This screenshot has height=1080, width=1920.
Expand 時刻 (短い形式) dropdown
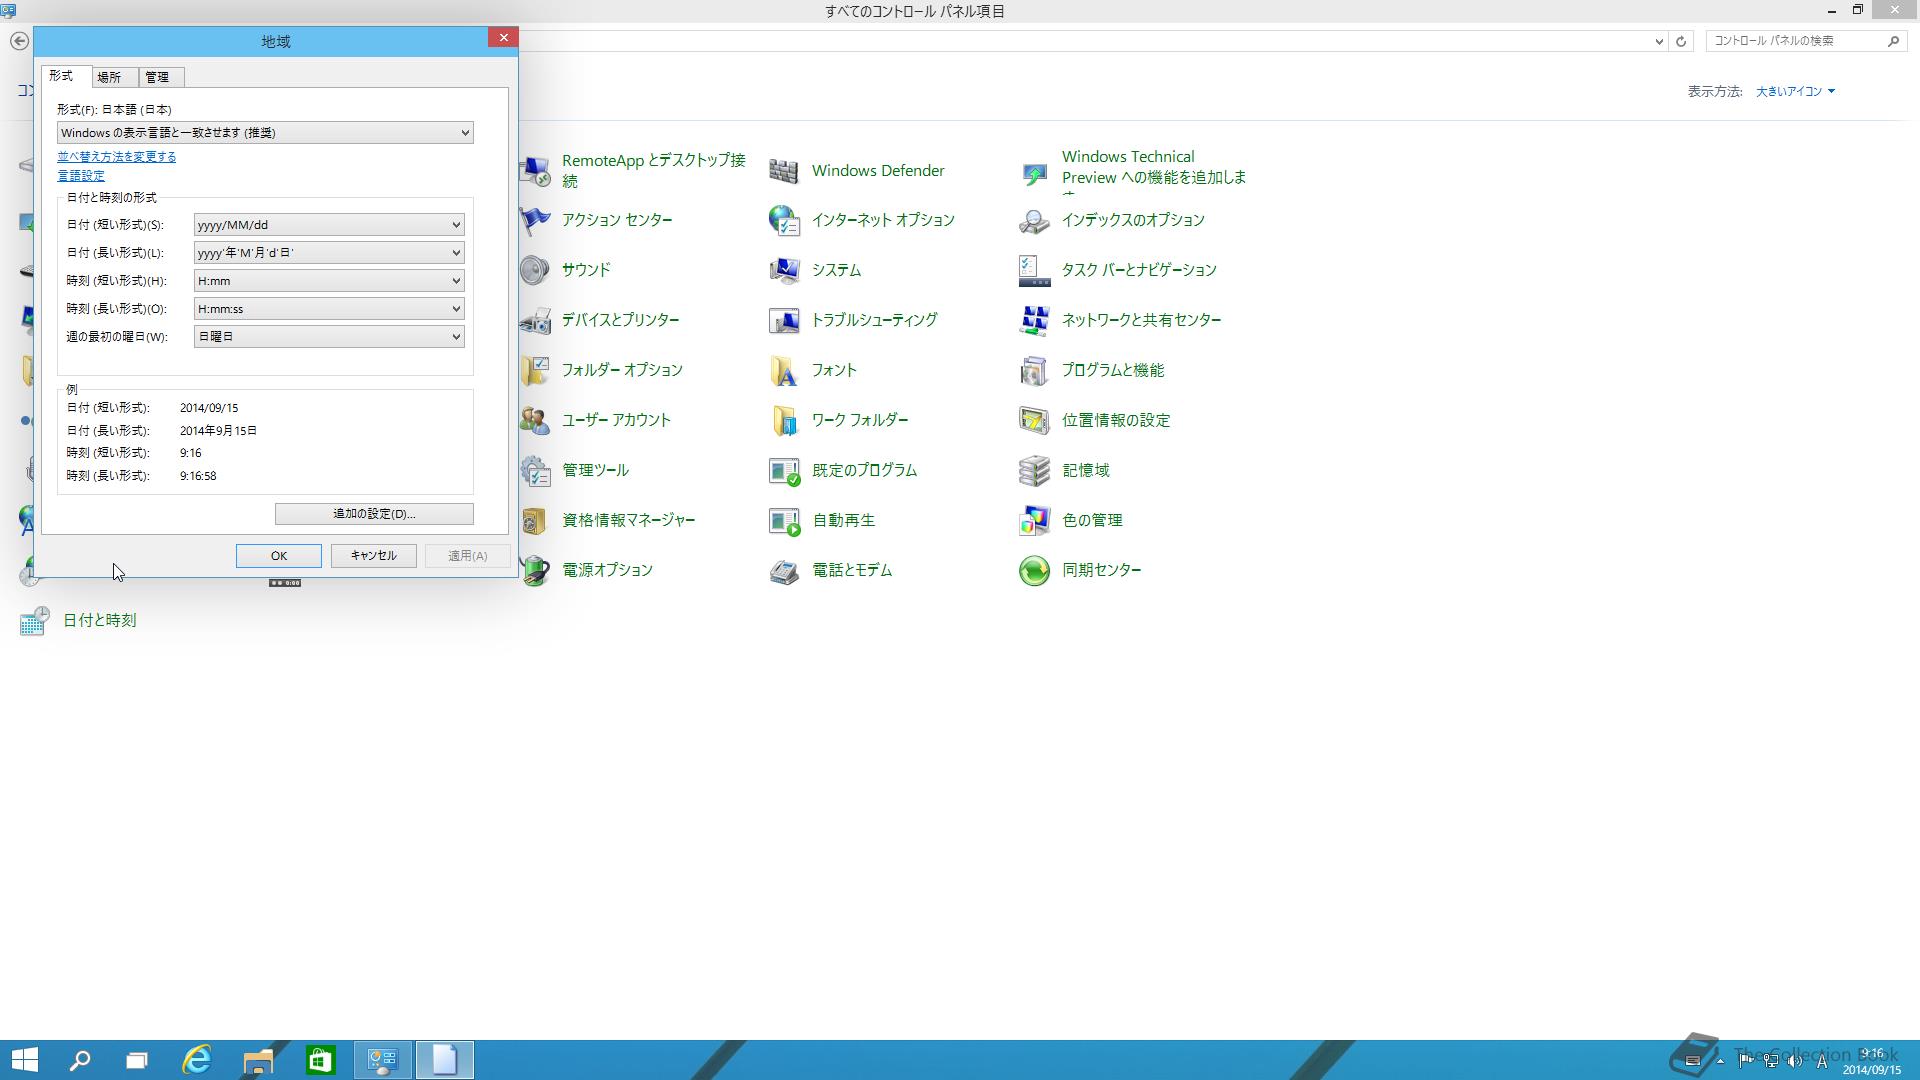point(329,281)
